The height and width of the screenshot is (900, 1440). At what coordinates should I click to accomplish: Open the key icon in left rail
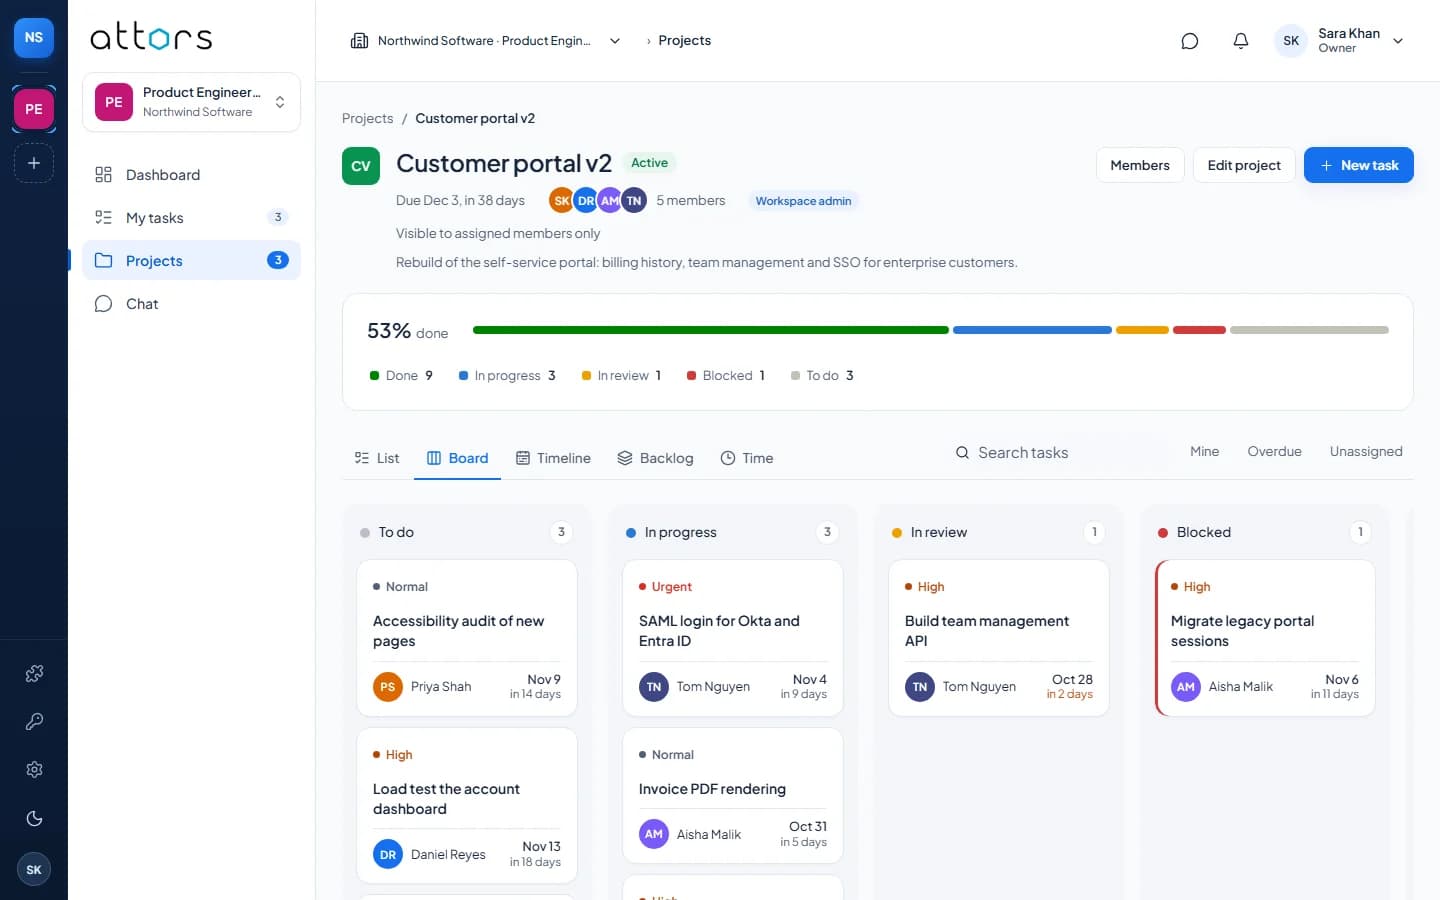[x=34, y=722]
